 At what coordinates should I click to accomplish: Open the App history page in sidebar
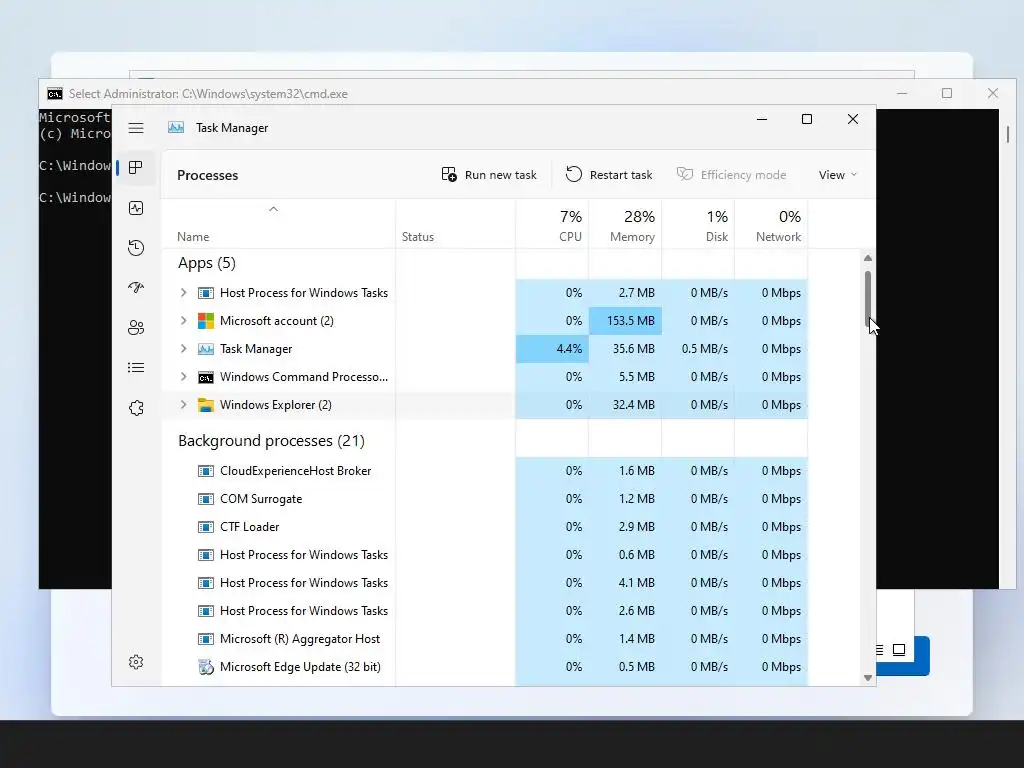click(x=136, y=248)
